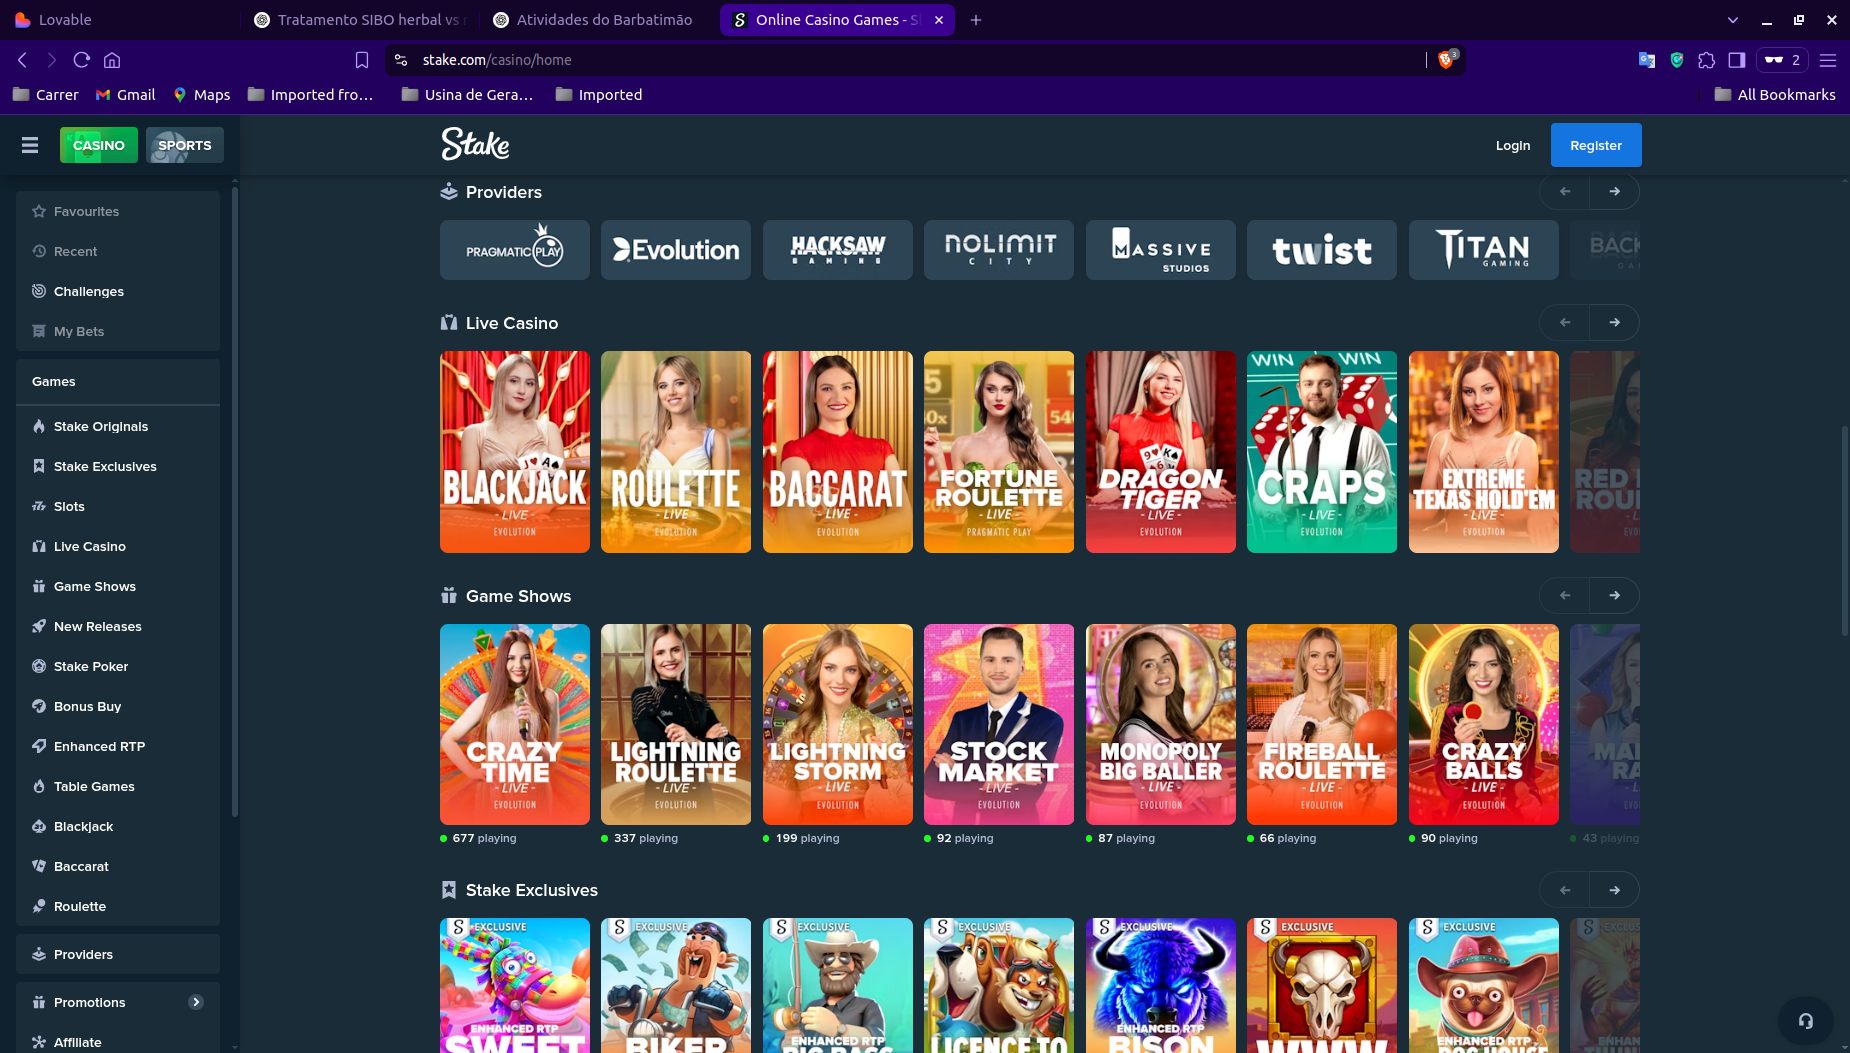Screen dimensions: 1850x1053
Task: Click the Stake logo
Action: pyautogui.click(x=475, y=144)
